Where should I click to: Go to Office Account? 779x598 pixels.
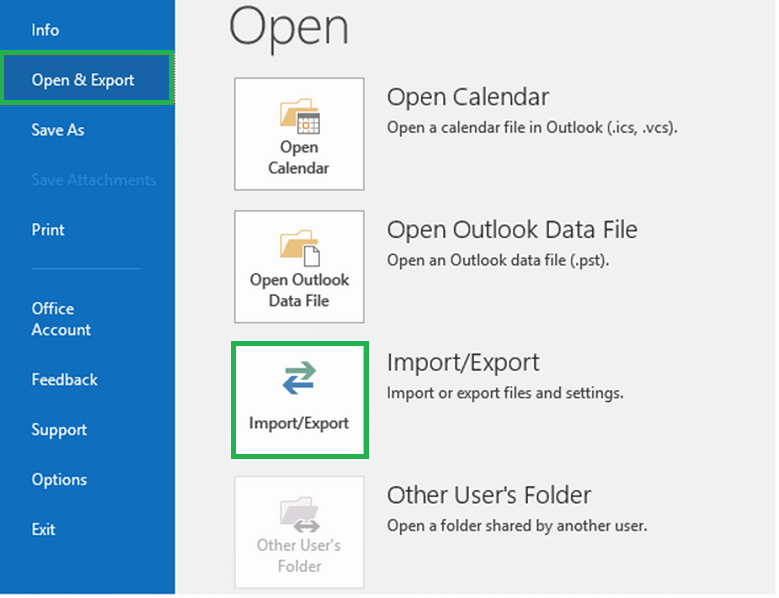click(61, 319)
